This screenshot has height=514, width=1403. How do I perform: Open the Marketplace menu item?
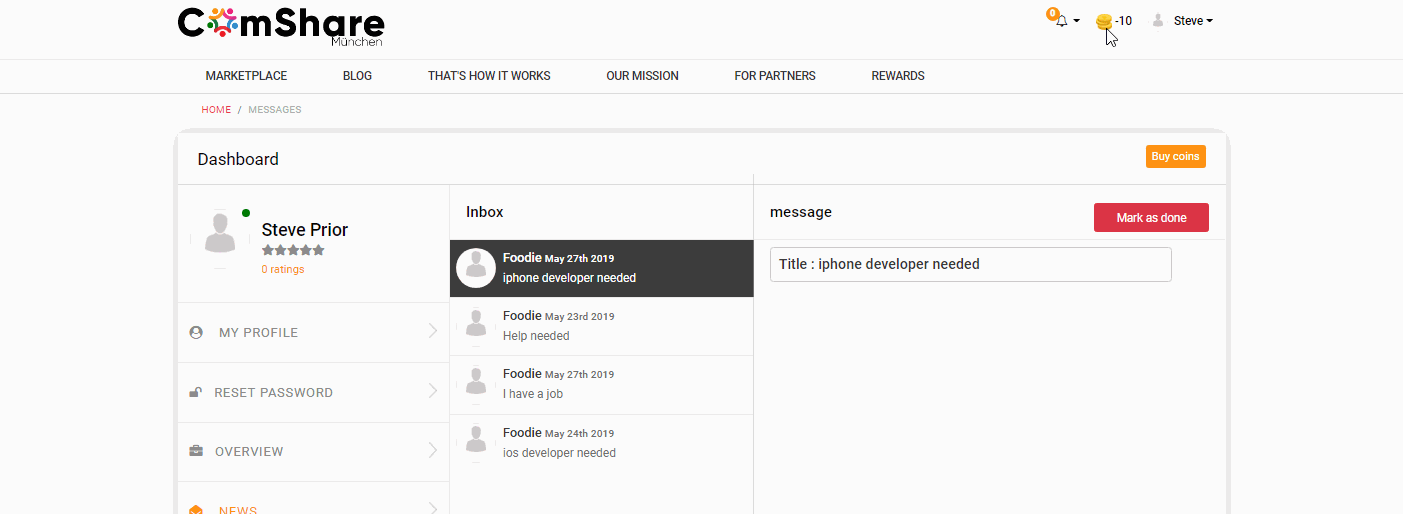click(x=246, y=76)
